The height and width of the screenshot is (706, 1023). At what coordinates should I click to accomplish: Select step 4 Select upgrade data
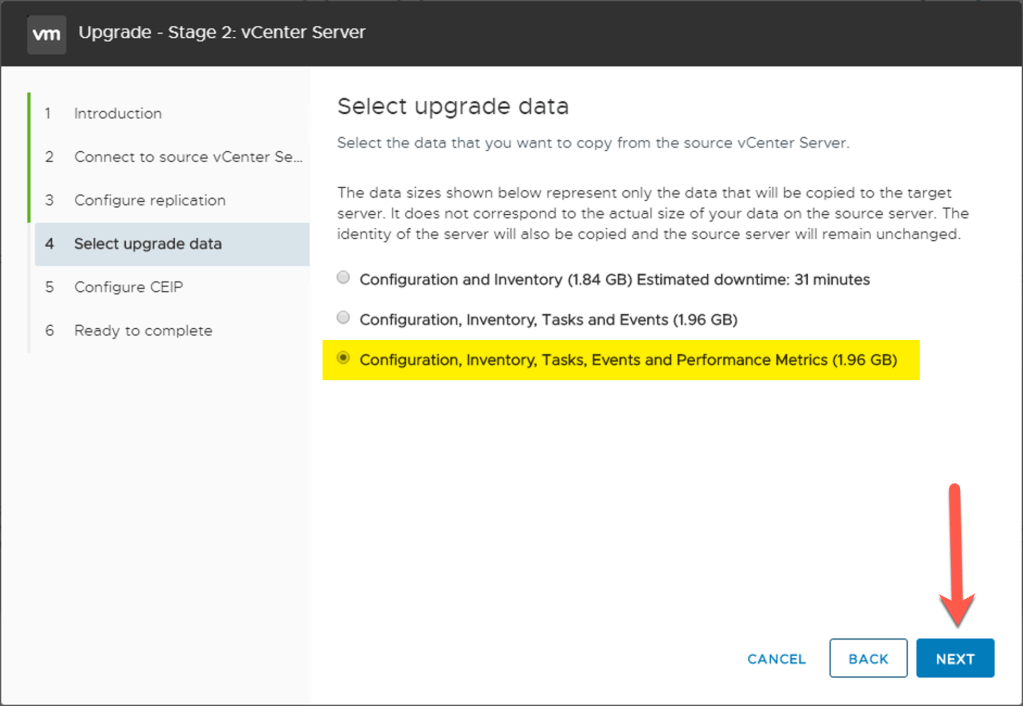[x=147, y=244]
